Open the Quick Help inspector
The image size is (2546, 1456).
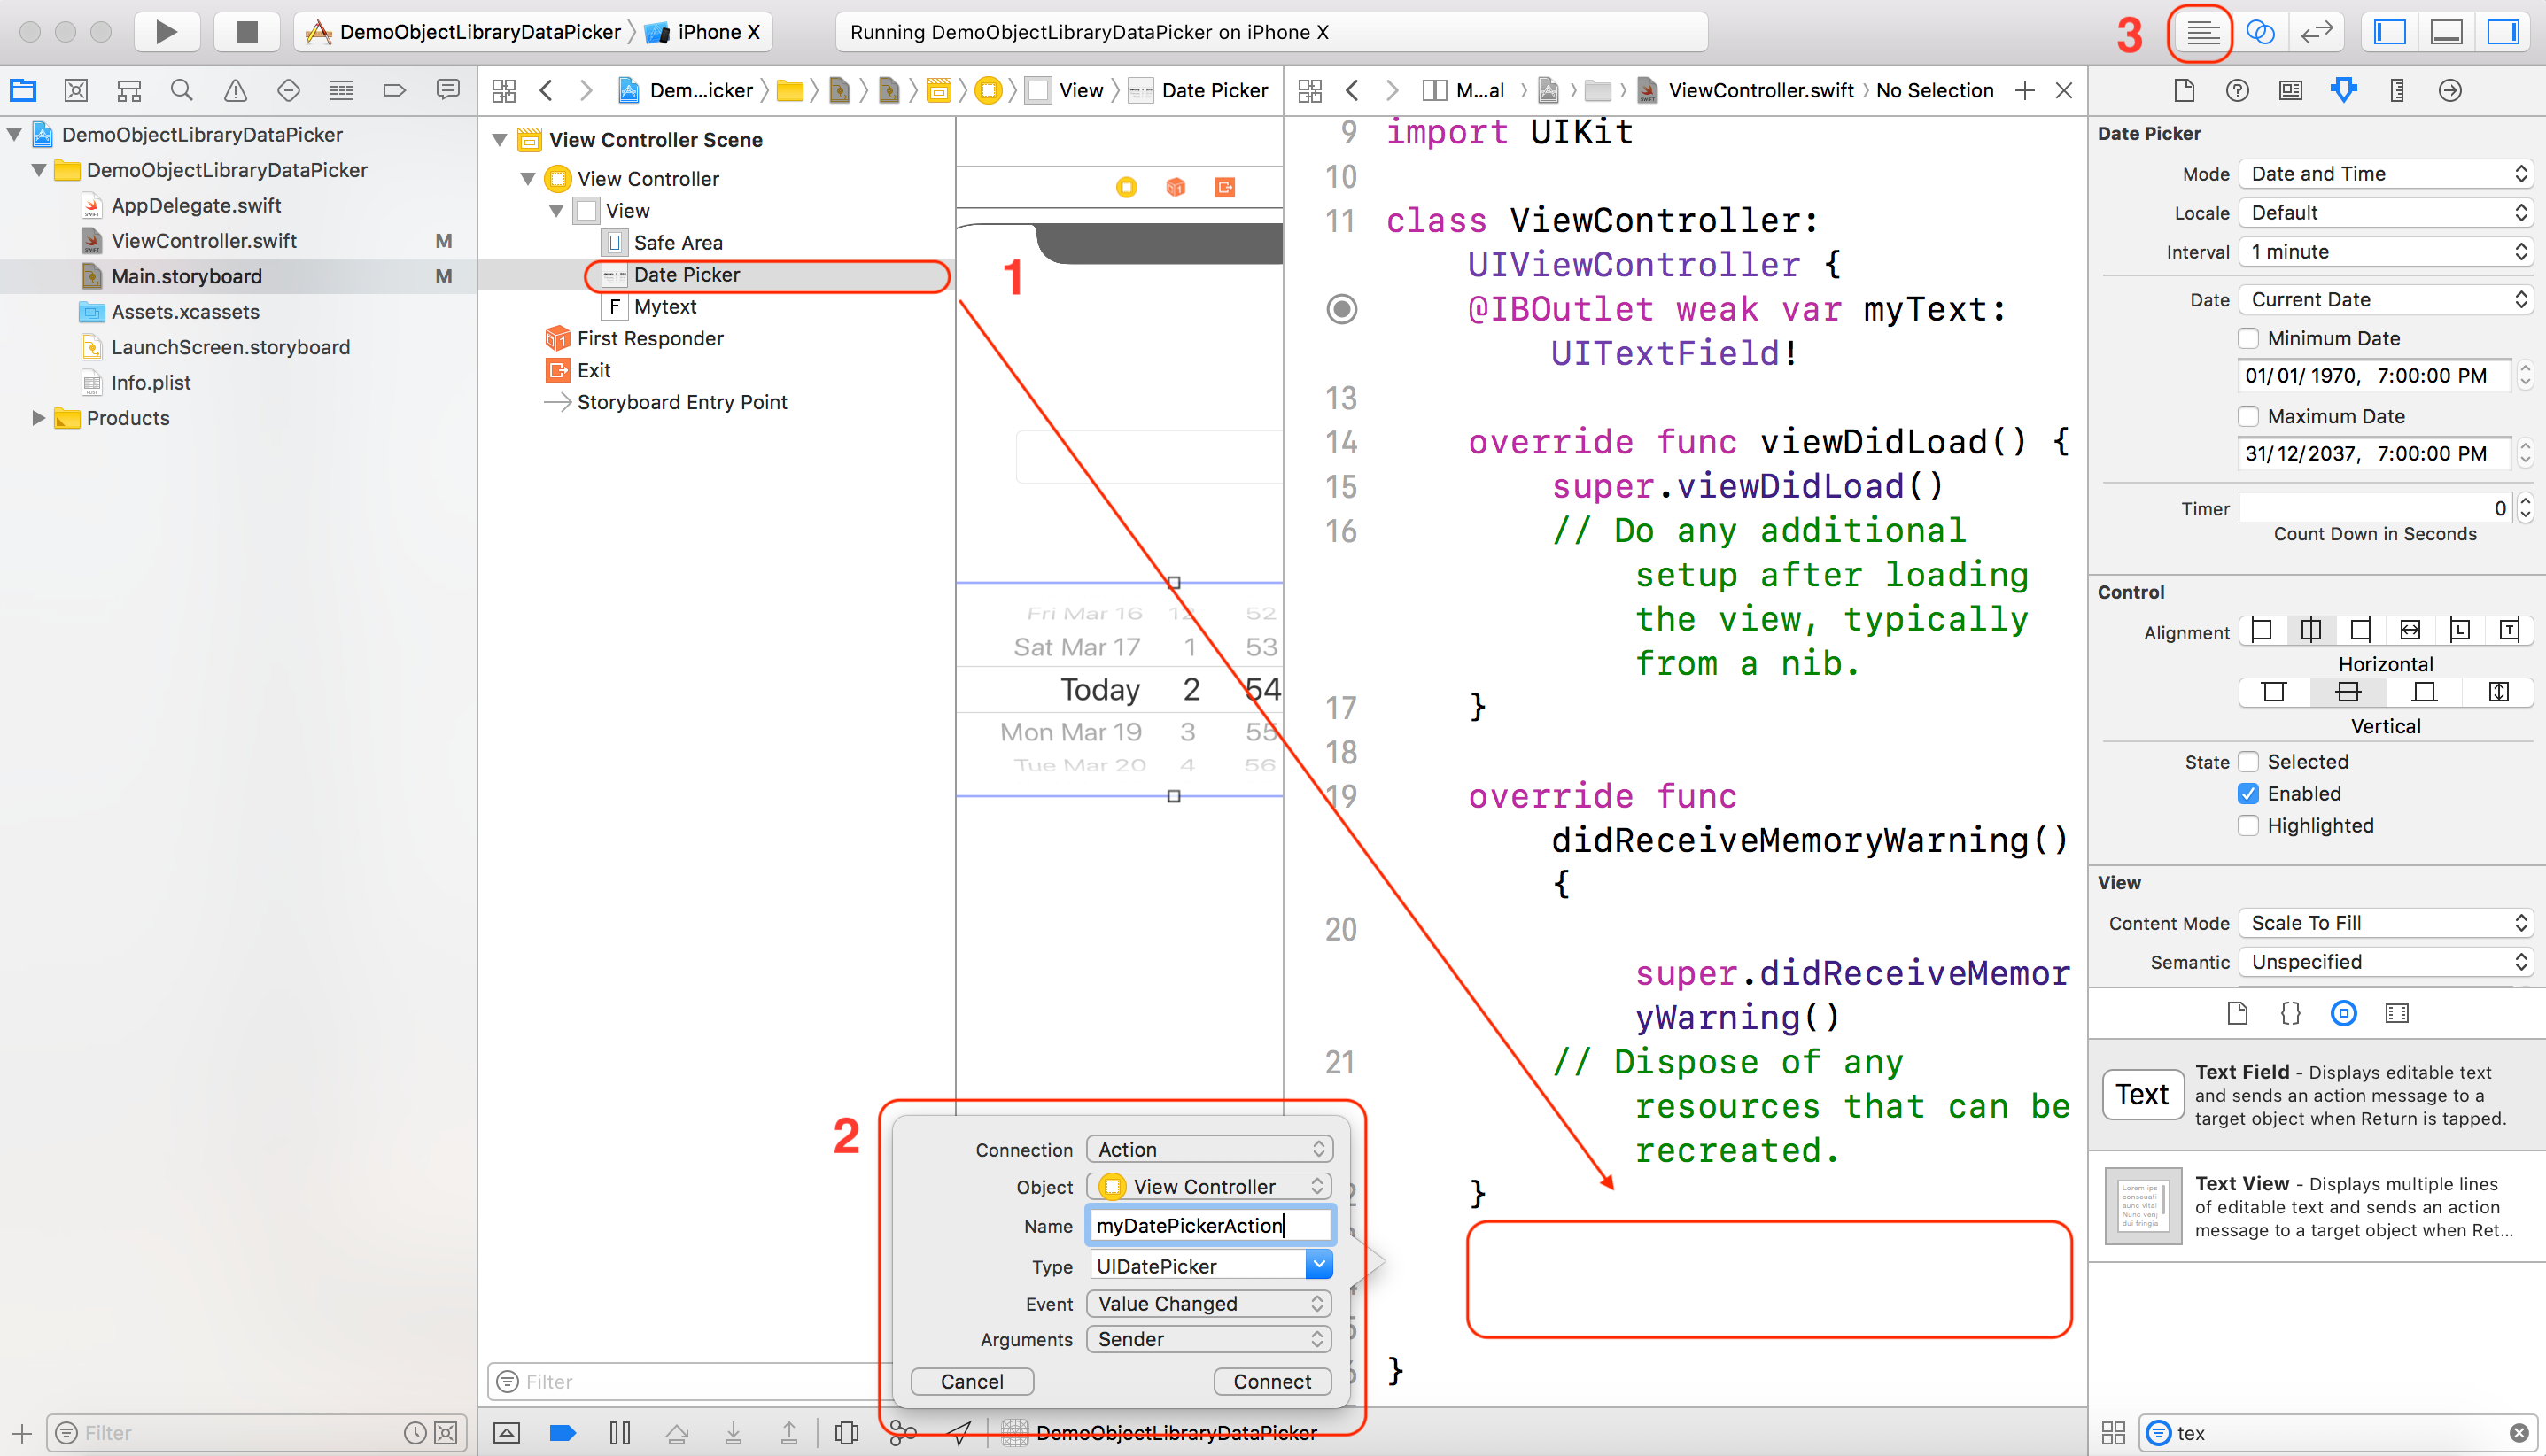[x=2237, y=90]
